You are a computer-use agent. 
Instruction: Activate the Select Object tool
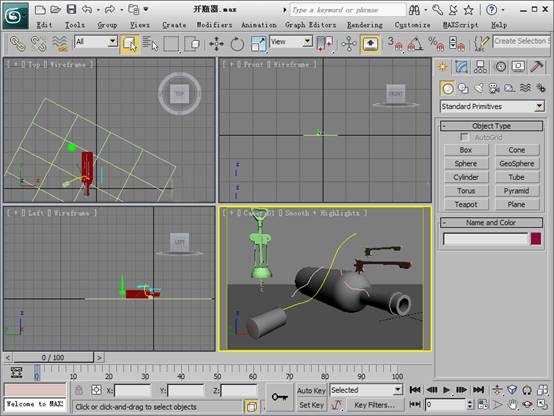pos(130,44)
